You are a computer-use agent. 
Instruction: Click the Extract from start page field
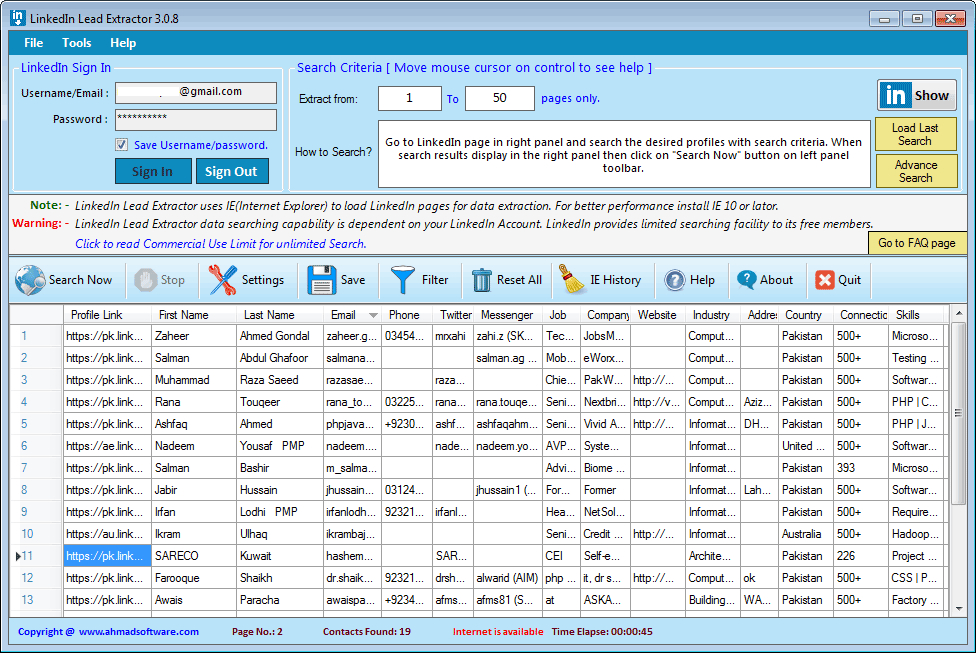pyautogui.click(x=409, y=98)
